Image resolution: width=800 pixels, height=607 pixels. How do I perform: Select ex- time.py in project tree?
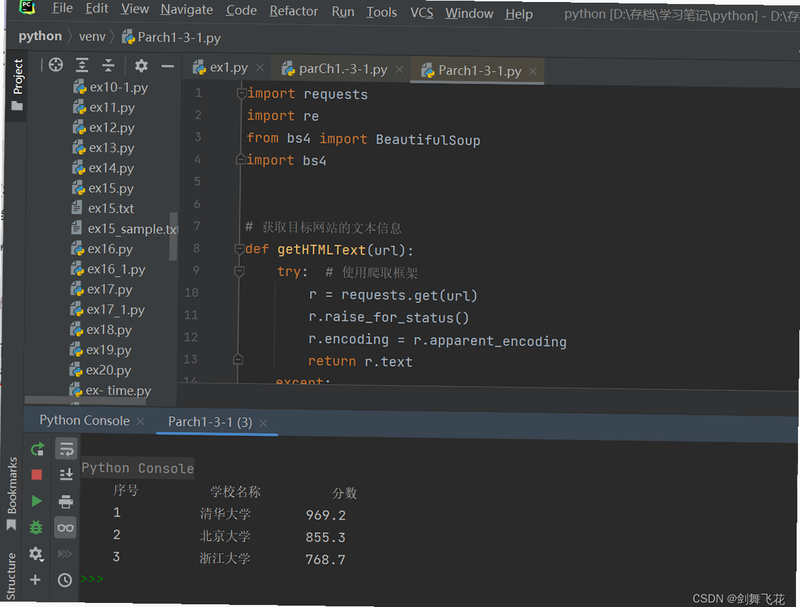click(x=110, y=390)
